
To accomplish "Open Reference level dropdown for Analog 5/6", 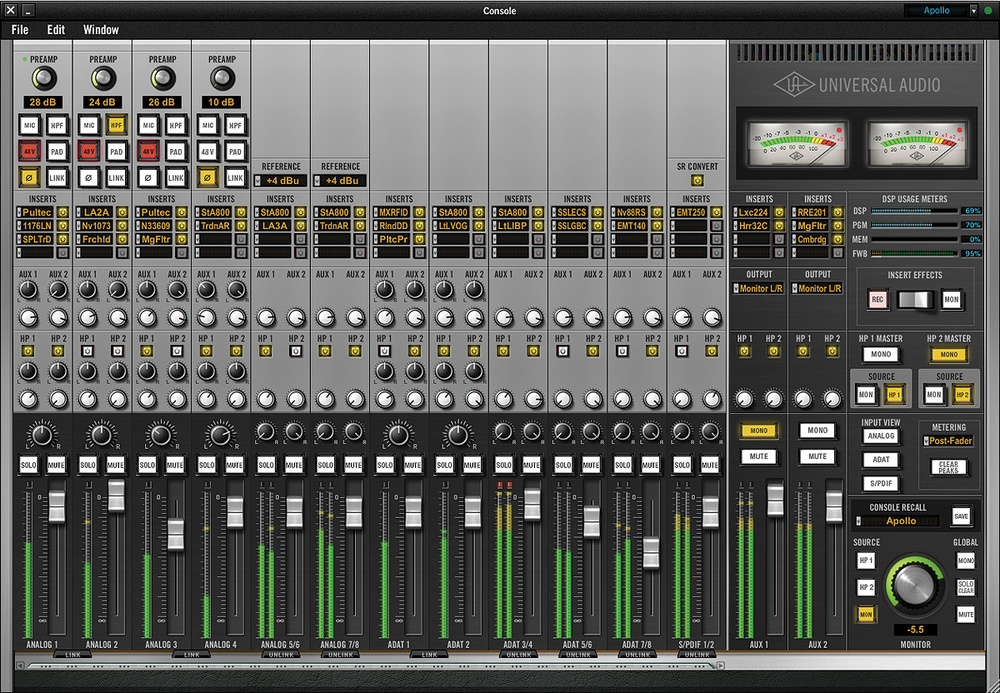I will point(281,181).
